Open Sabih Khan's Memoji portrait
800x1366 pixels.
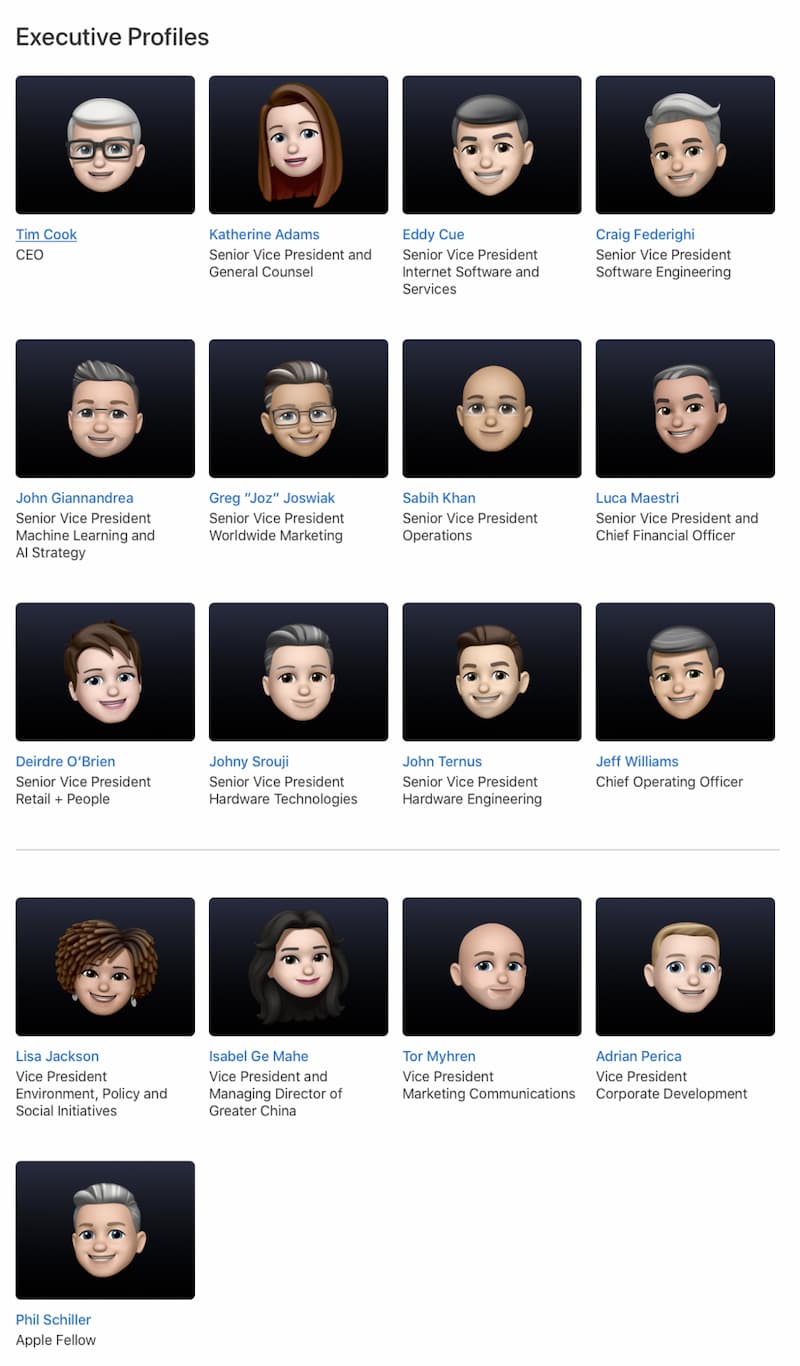492,408
